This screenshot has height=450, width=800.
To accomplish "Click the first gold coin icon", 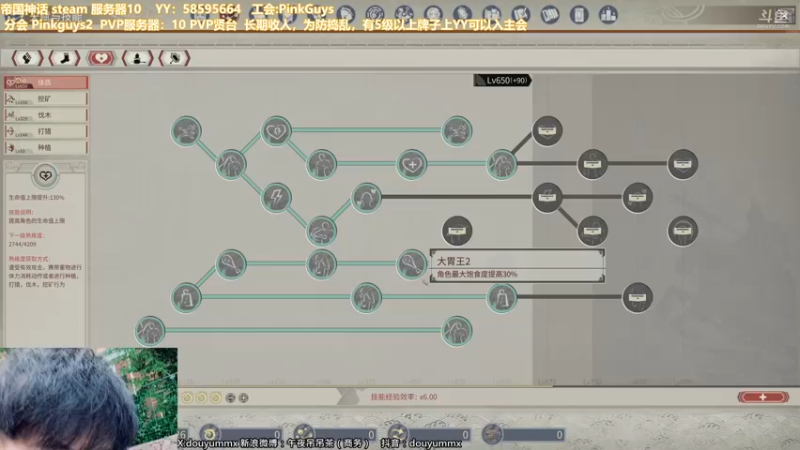I will (x=187, y=397).
